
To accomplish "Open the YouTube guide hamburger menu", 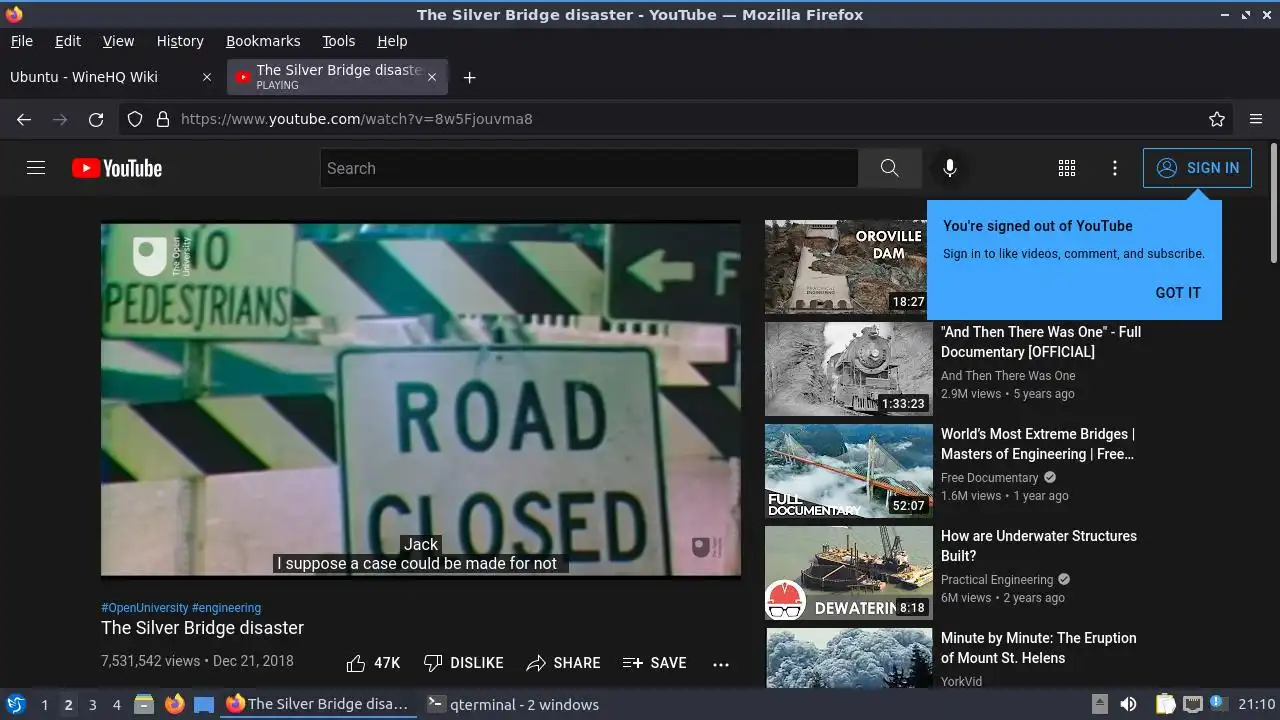I will (x=36, y=168).
